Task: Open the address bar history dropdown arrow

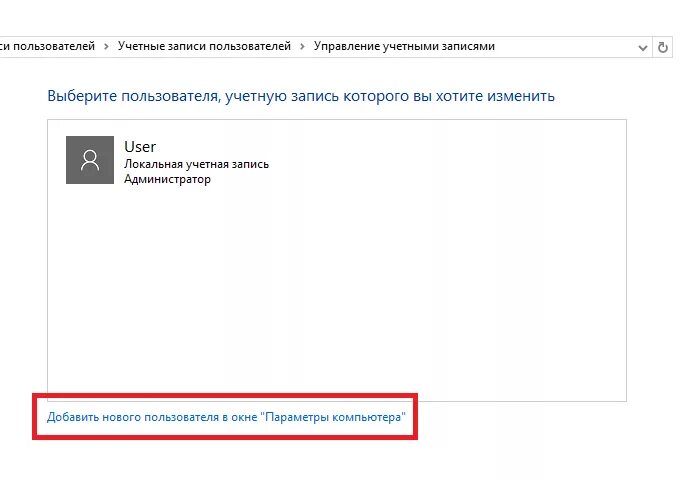Action: pyautogui.click(x=643, y=48)
